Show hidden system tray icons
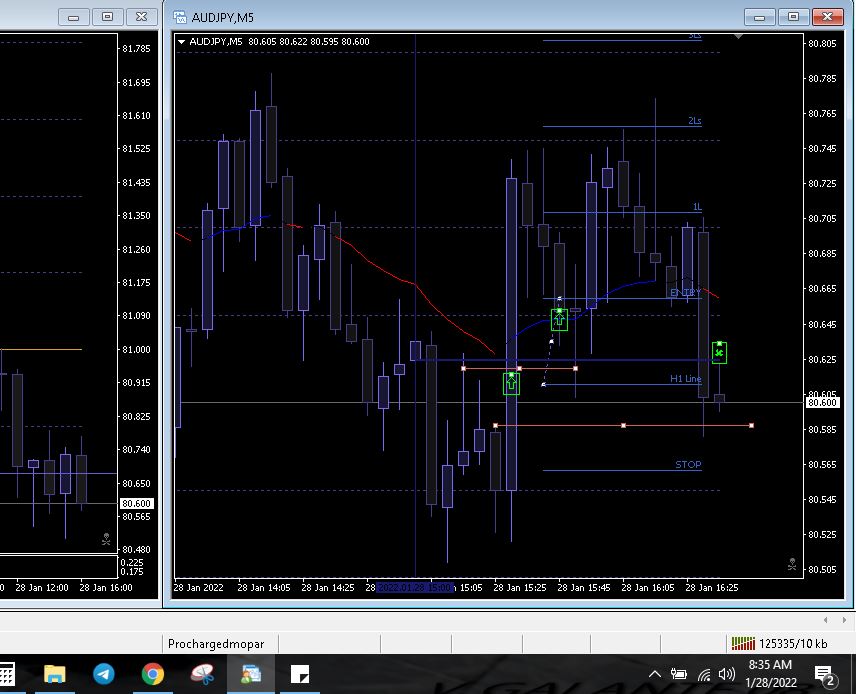The height and width of the screenshot is (694, 856). point(655,674)
